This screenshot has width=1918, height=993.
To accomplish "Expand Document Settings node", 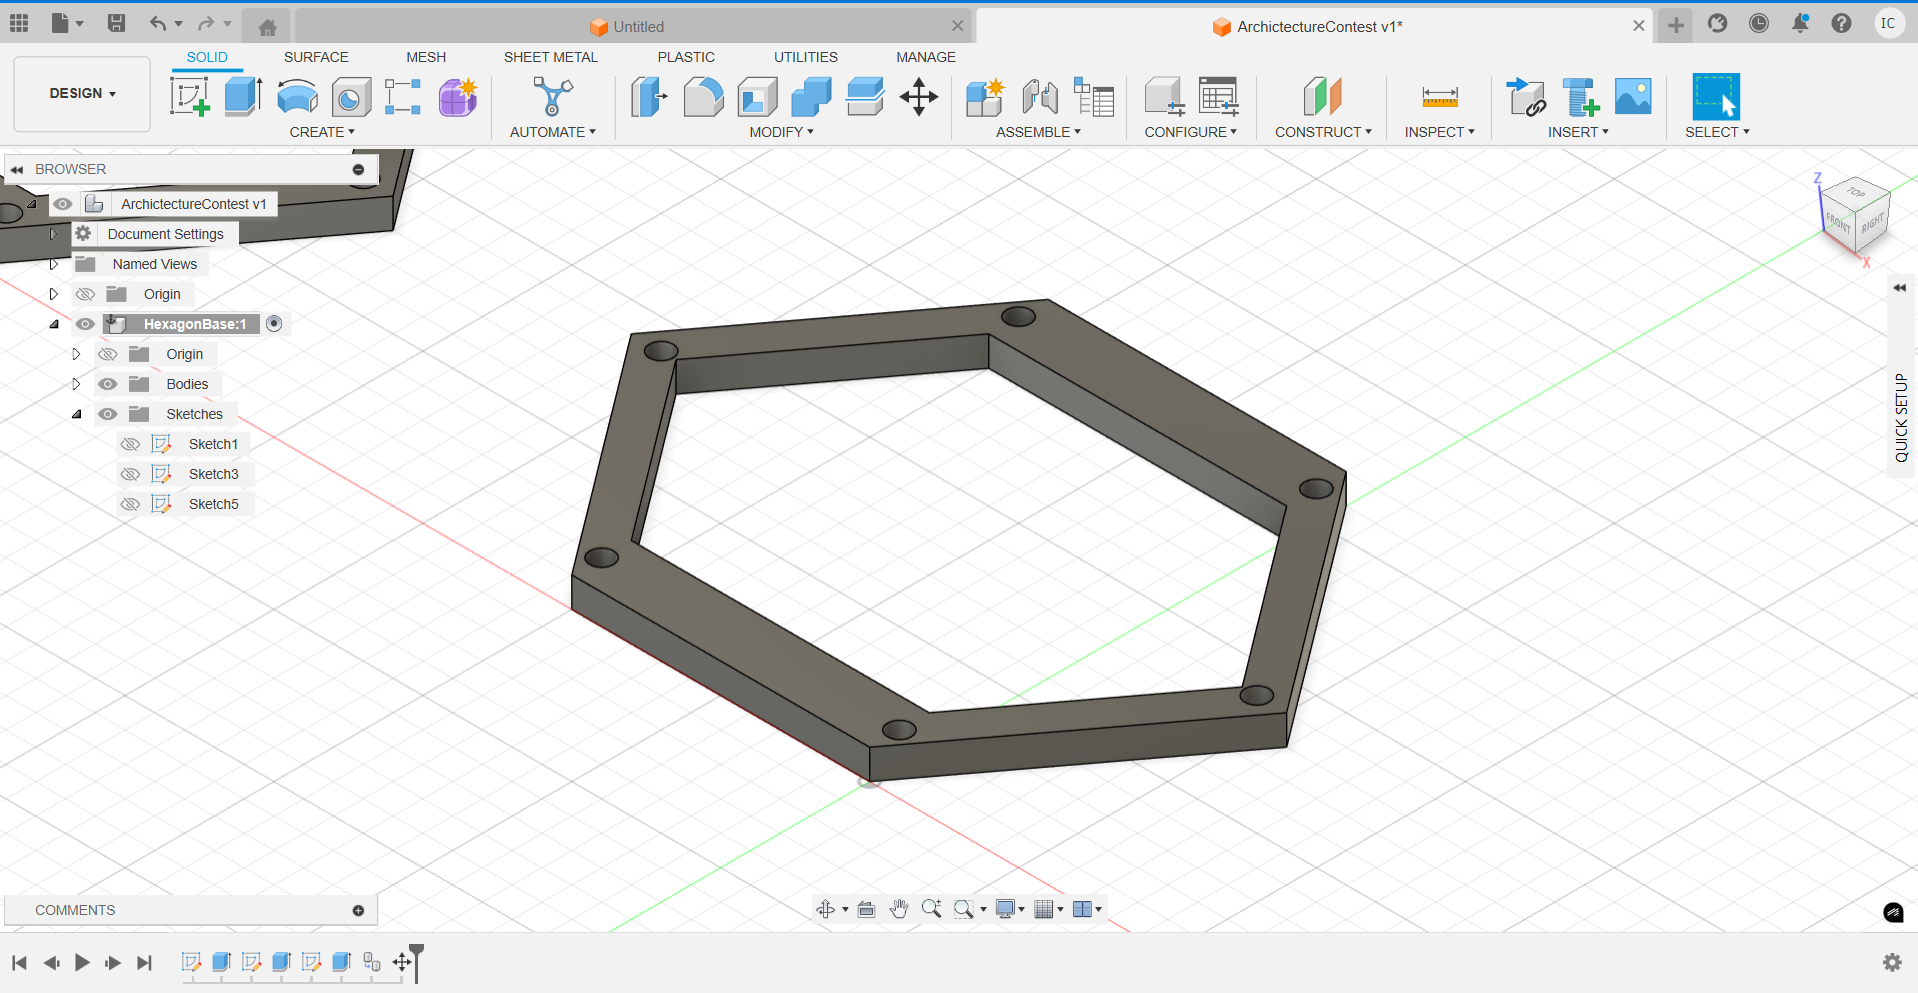I will (54, 234).
